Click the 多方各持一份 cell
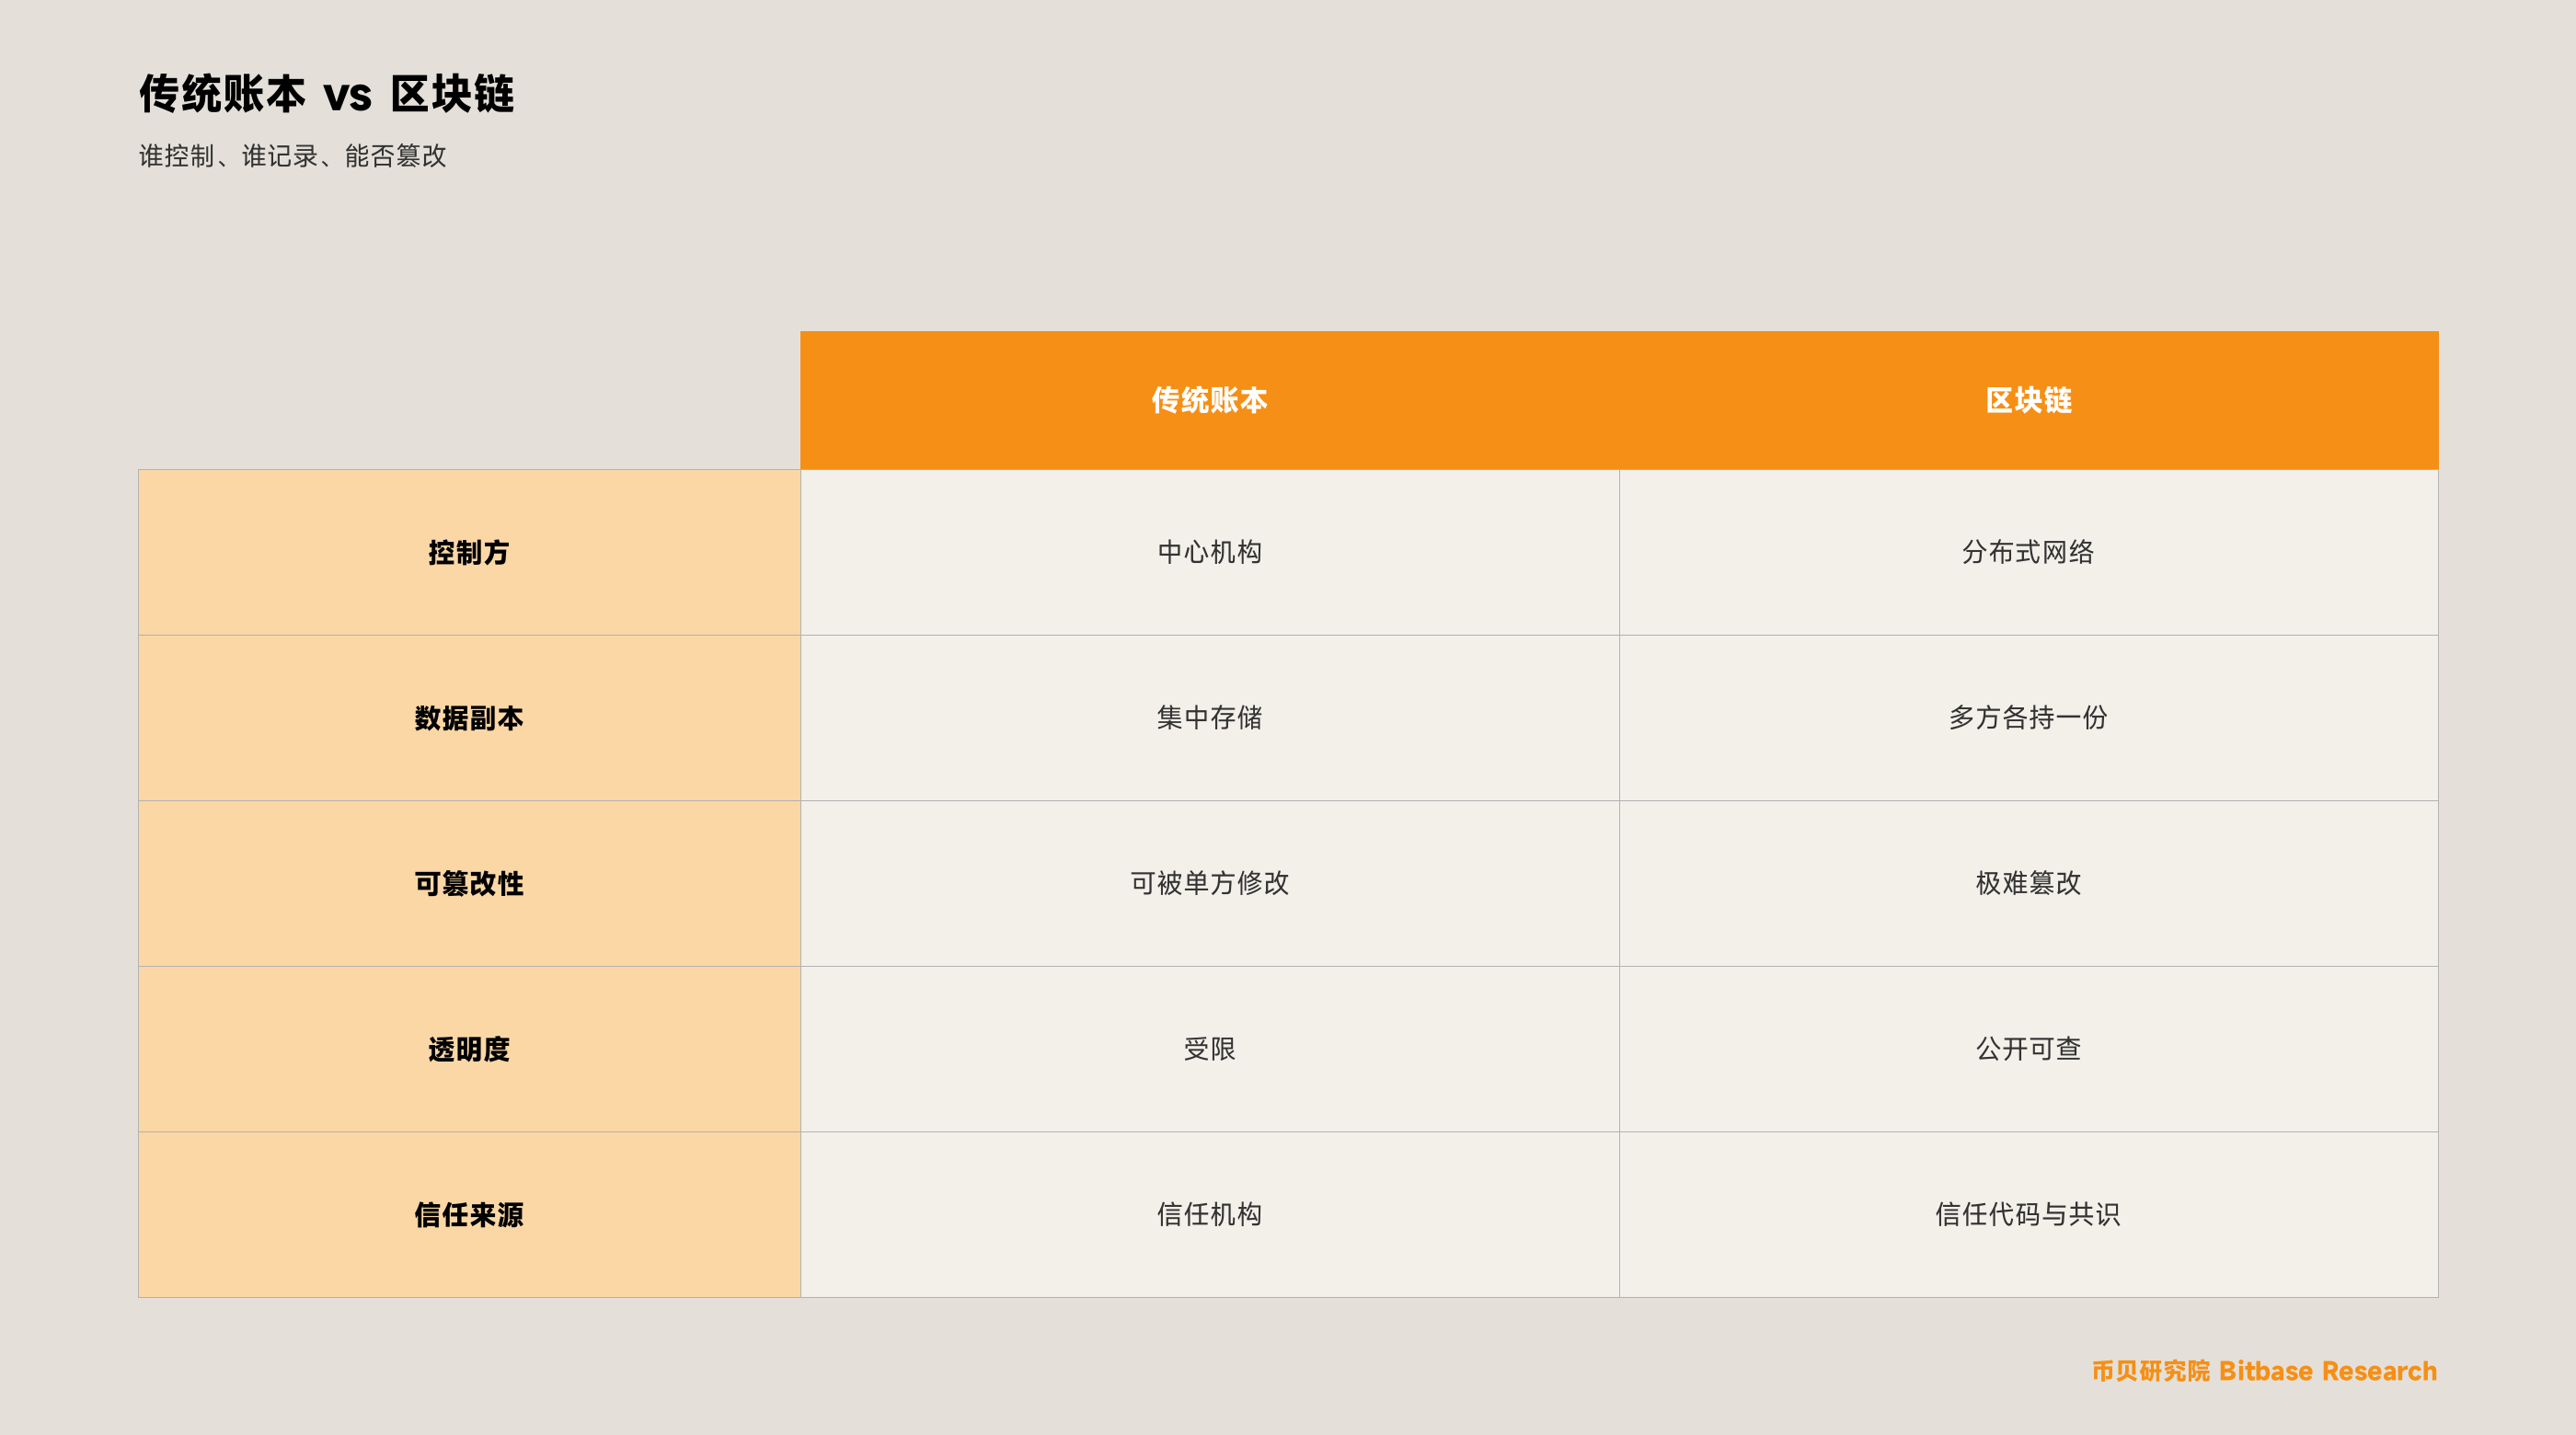The image size is (2576, 1435). point(2028,718)
